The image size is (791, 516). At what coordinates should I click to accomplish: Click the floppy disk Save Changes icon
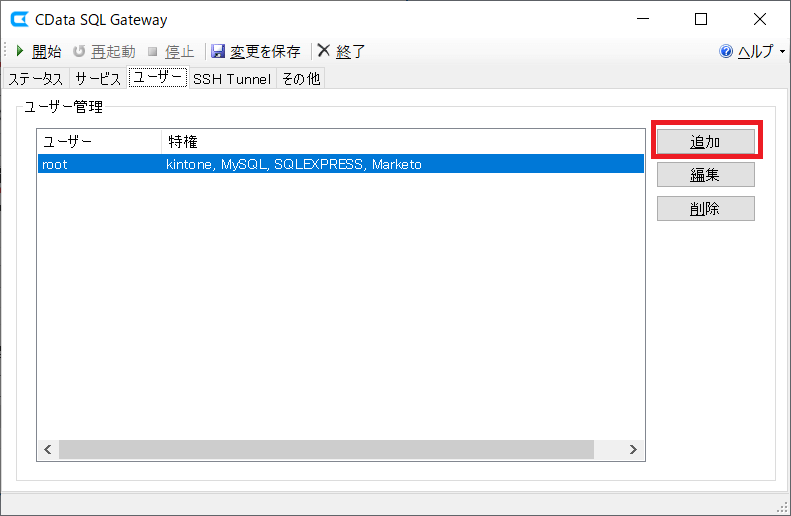tap(218, 51)
